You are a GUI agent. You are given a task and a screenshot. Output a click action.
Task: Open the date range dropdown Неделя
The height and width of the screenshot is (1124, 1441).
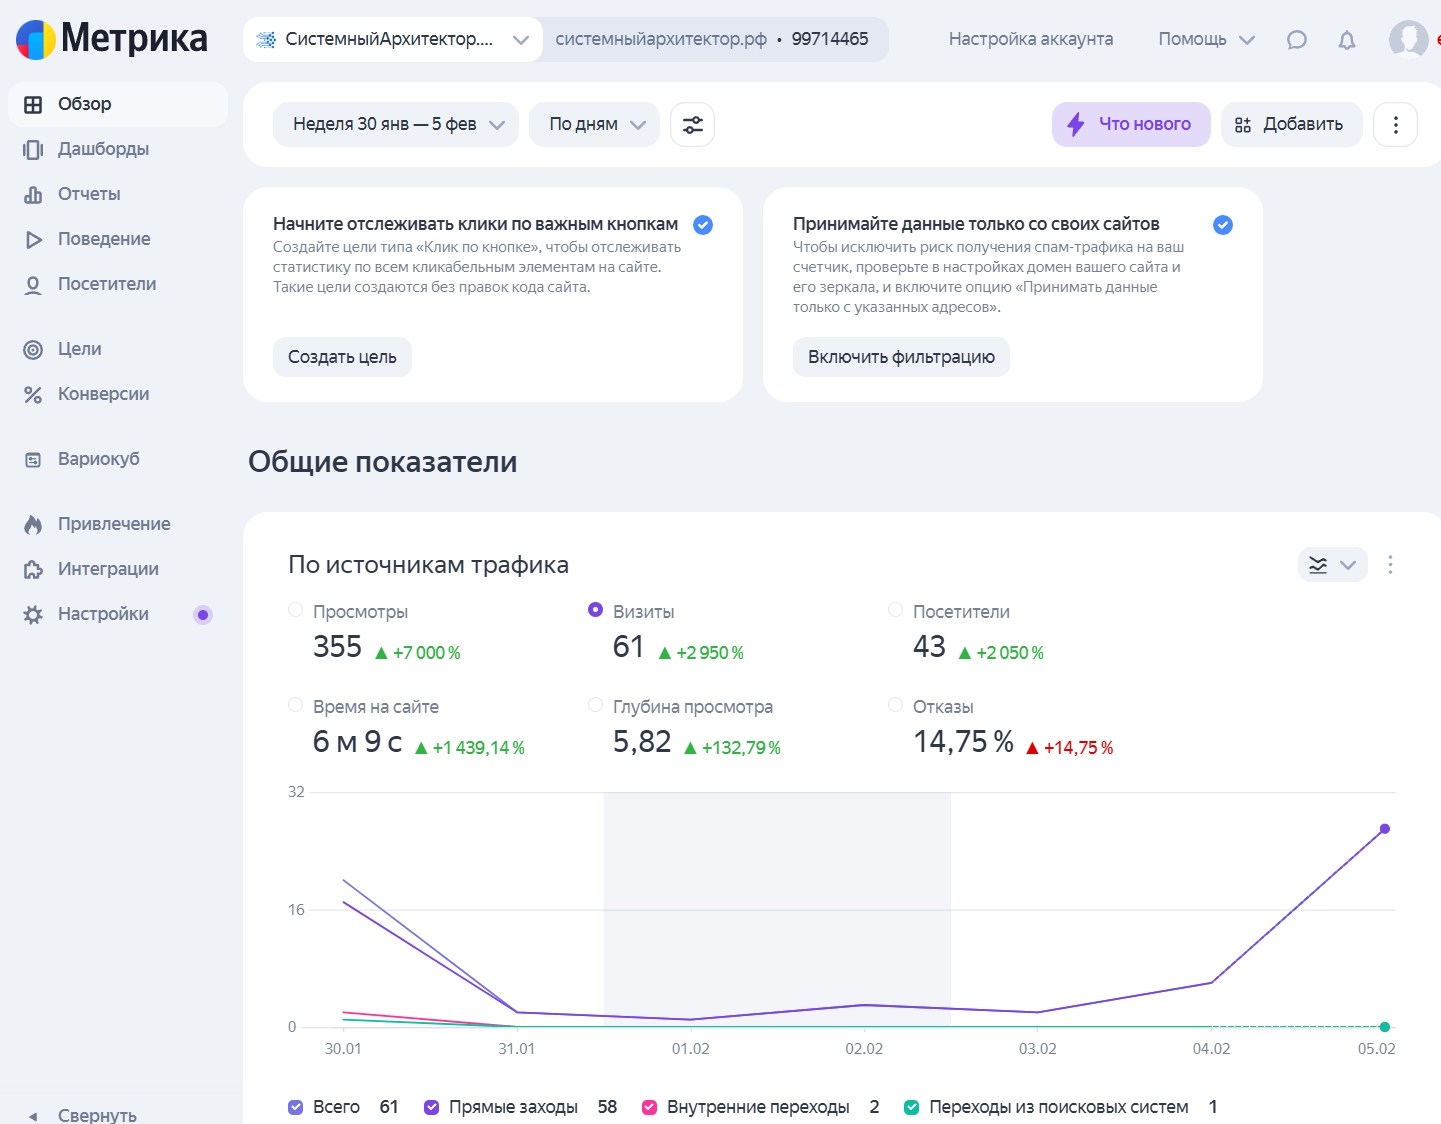click(x=396, y=125)
